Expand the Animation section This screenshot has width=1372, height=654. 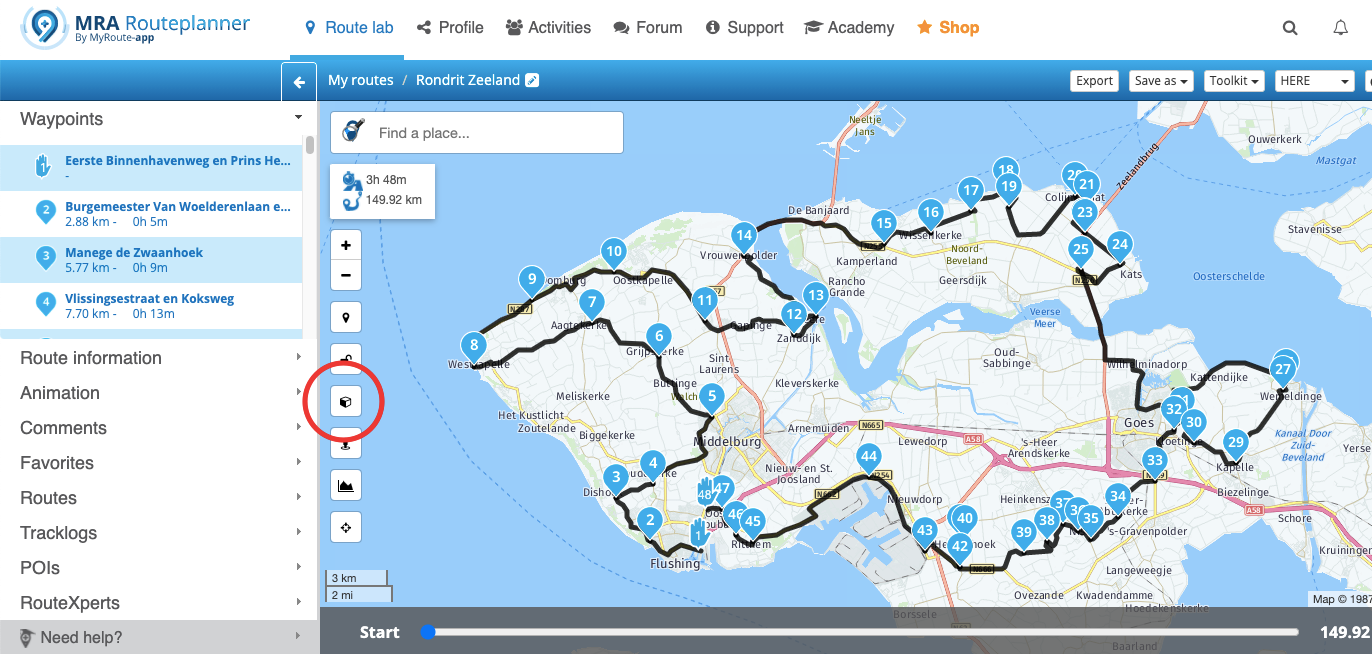click(160, 393)
